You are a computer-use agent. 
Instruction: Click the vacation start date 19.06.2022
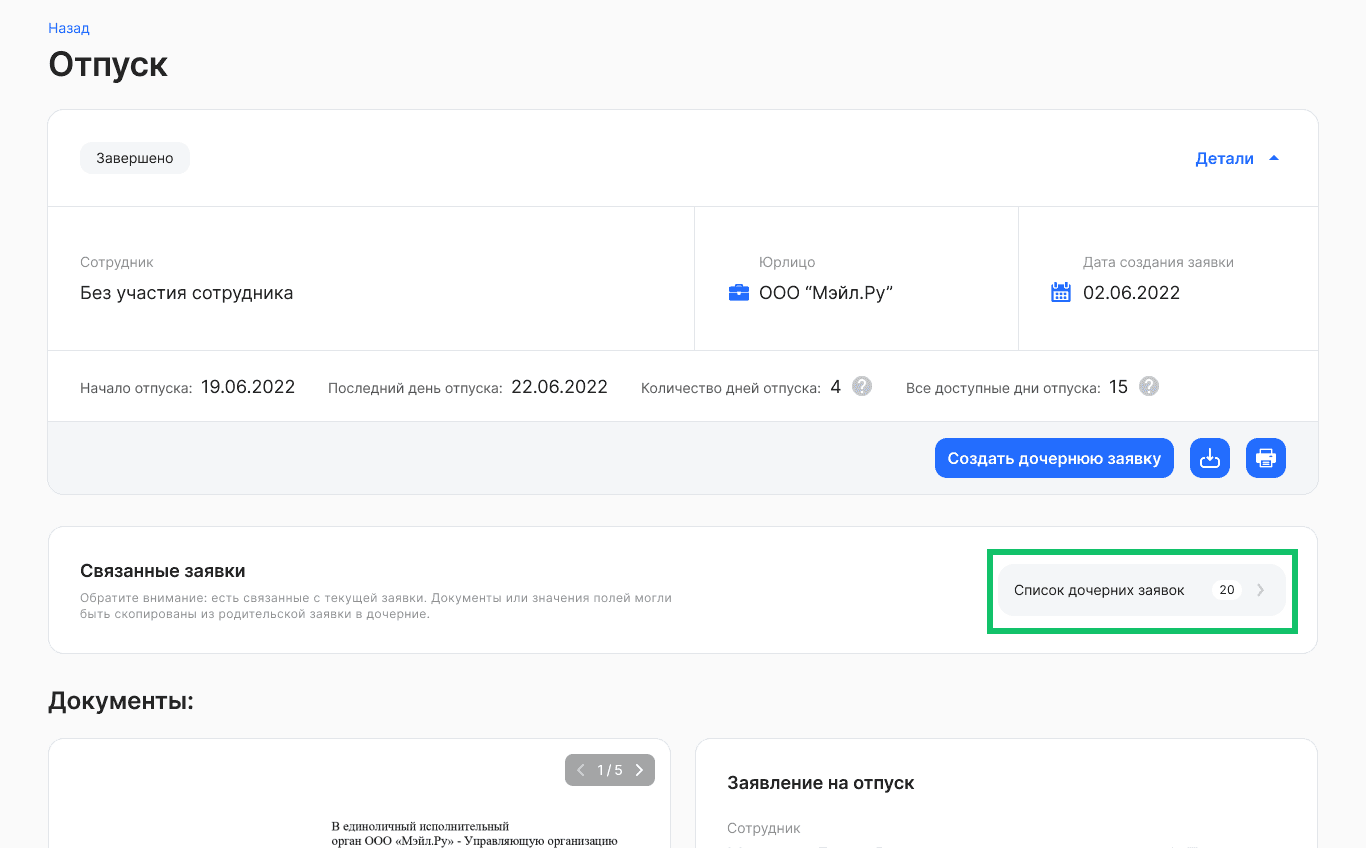248,387
